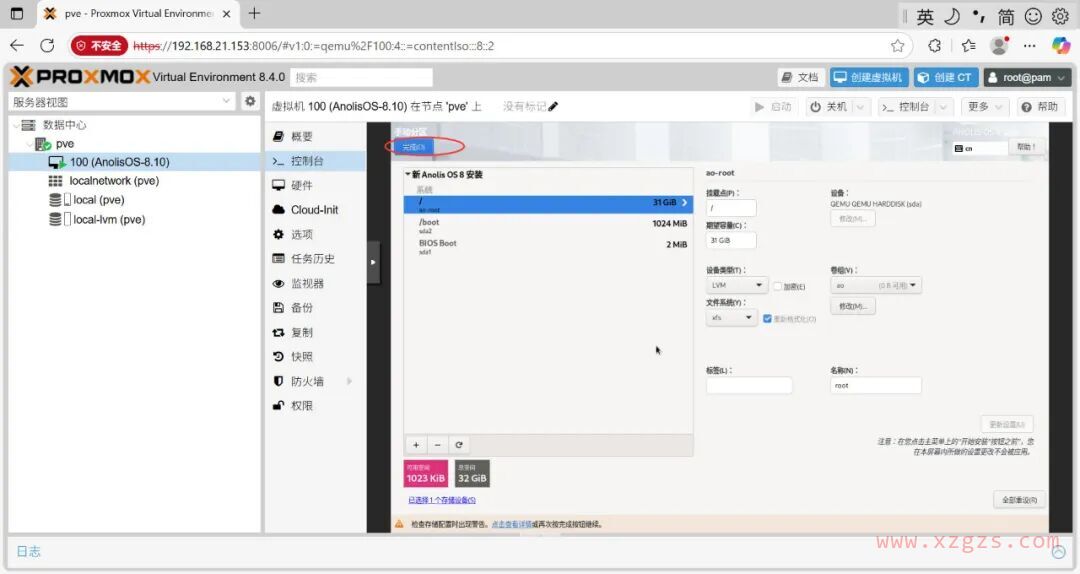Switch to the 硬件 hardware tab
Image resolution: width=1080 pixels, height=574 pixels.
(x=301, y=185)
